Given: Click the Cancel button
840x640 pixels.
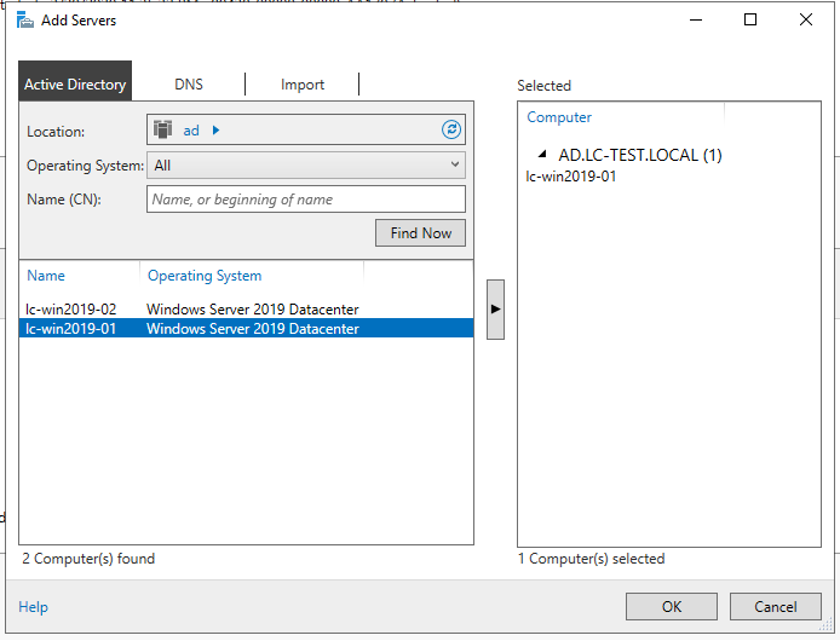Looking at the screenshot, I should [775, 606].
